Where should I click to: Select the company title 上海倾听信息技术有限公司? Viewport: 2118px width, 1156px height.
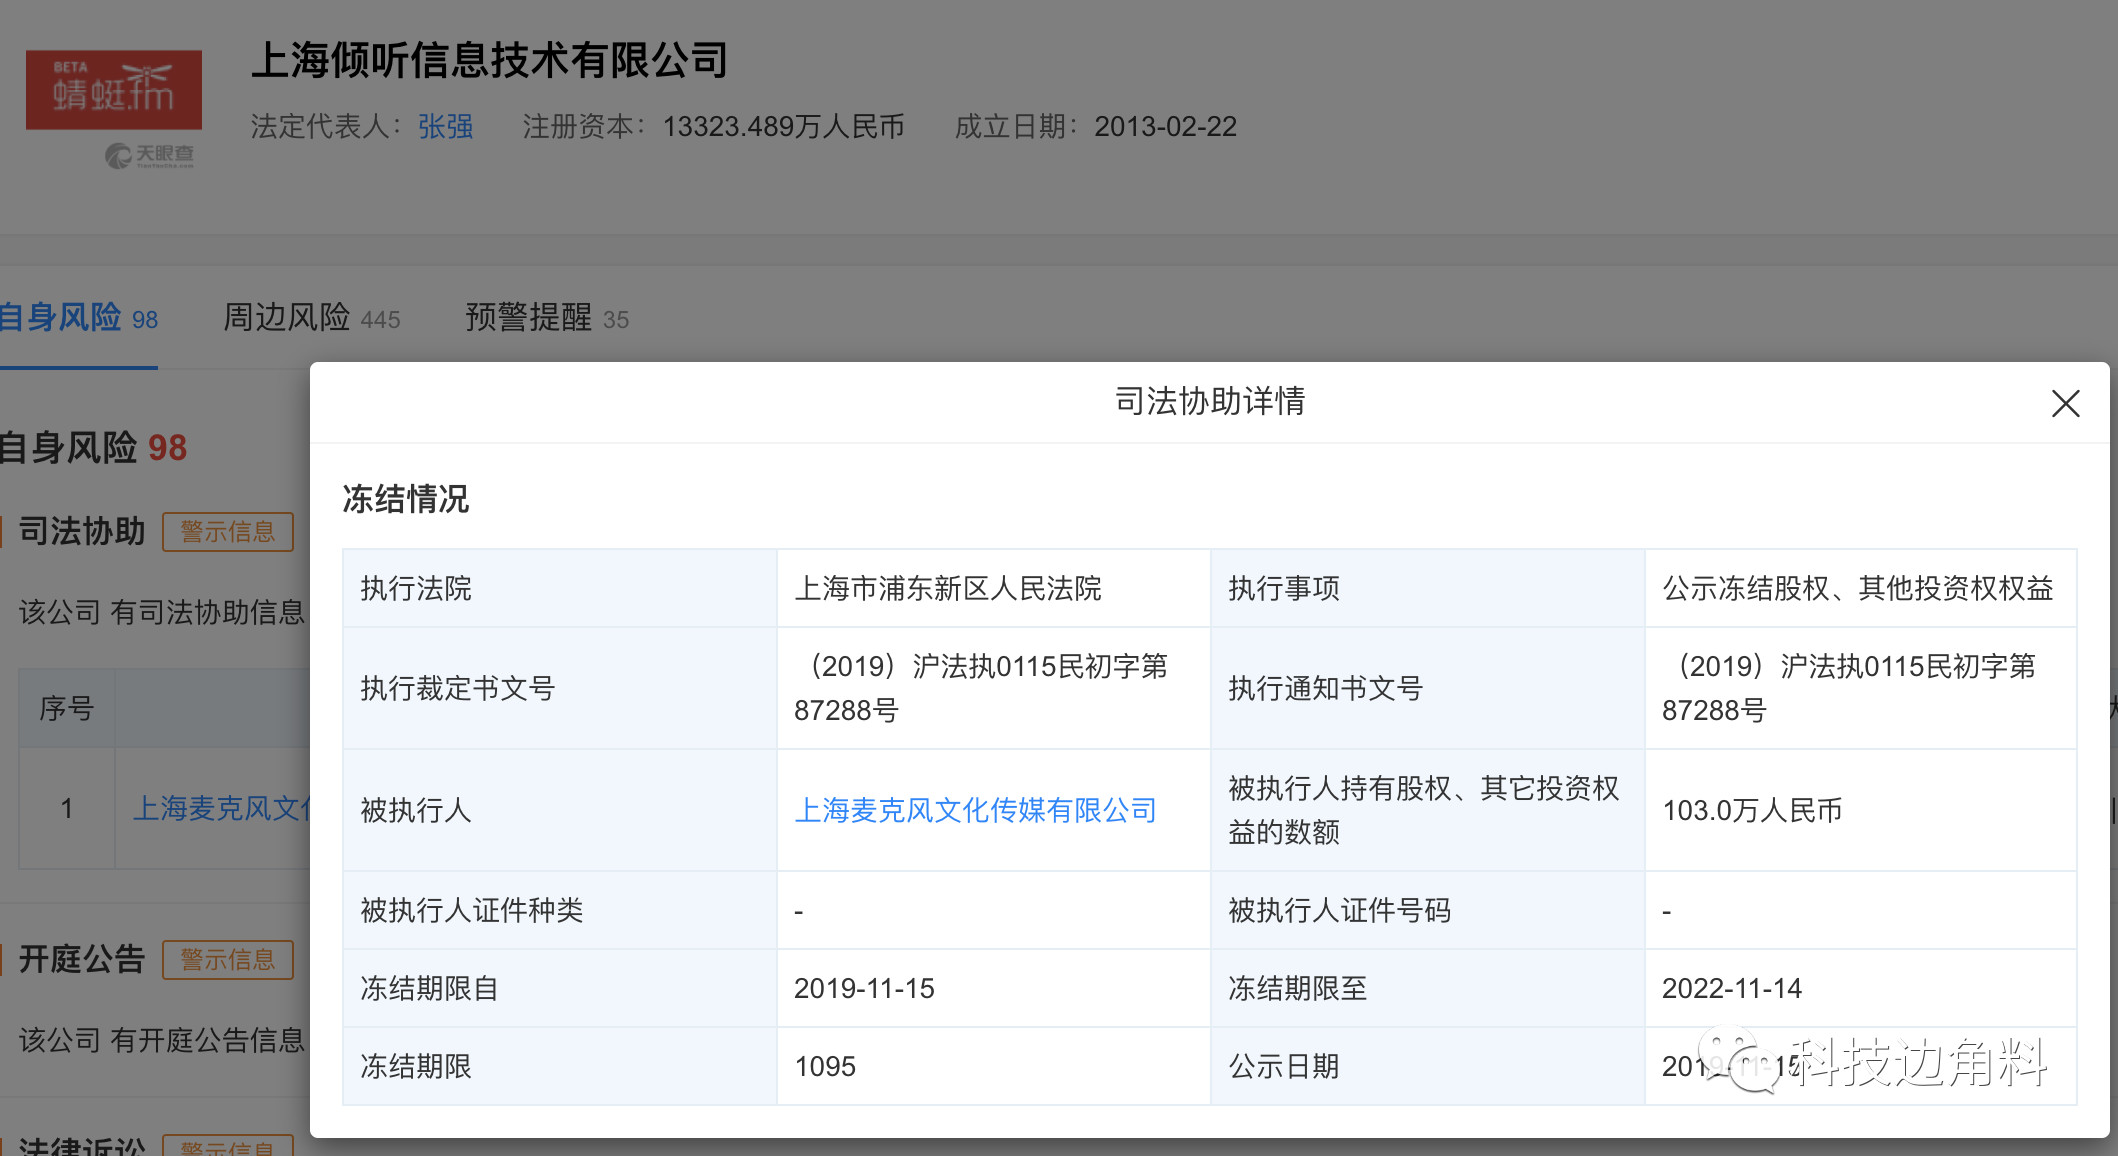[x=489, y=60]
